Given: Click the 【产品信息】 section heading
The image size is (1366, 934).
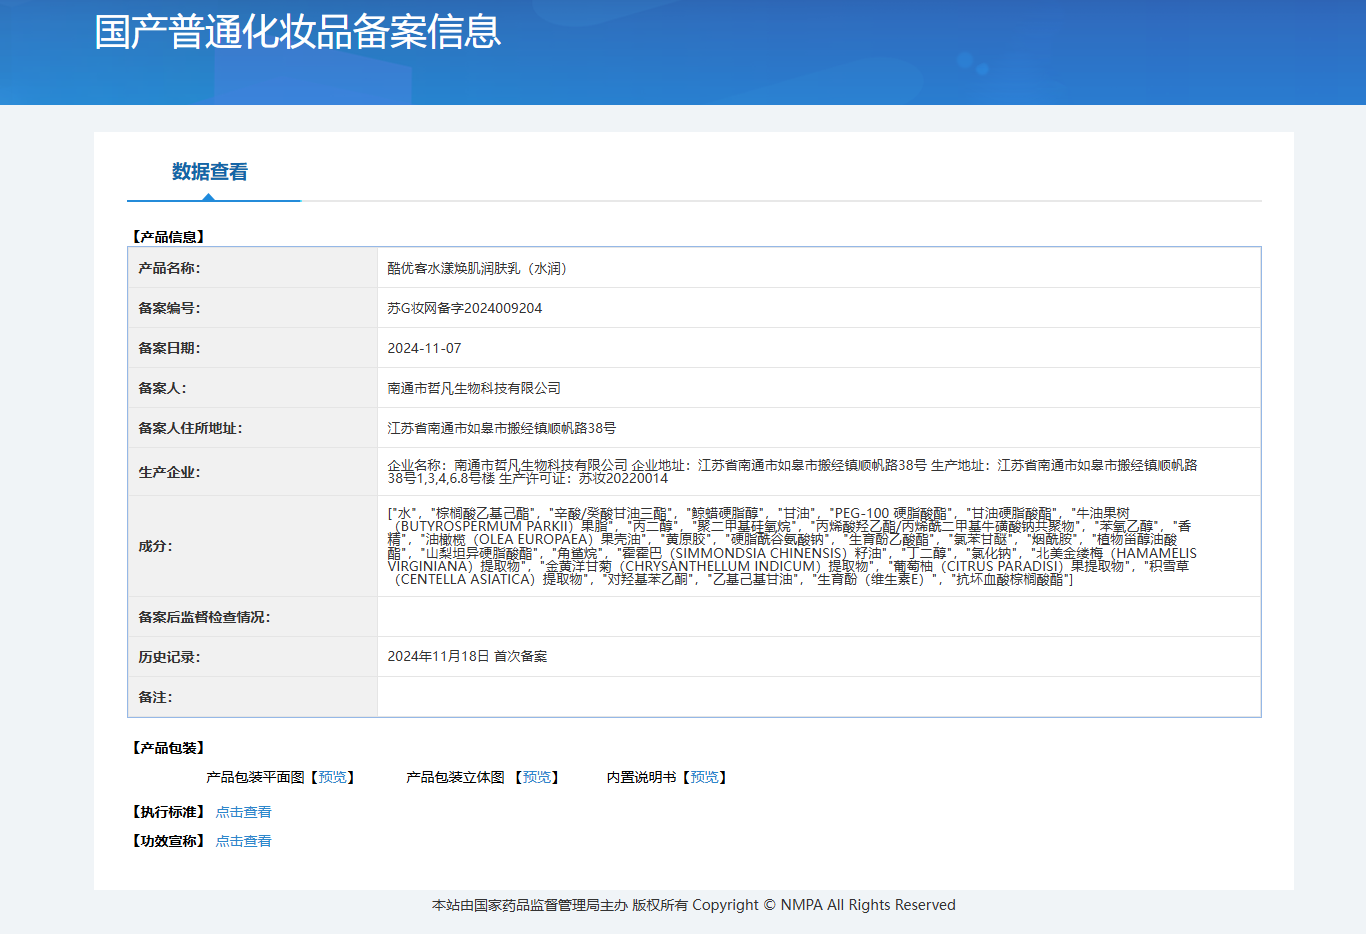Looking at the screenshot, I should coord(168,237).
